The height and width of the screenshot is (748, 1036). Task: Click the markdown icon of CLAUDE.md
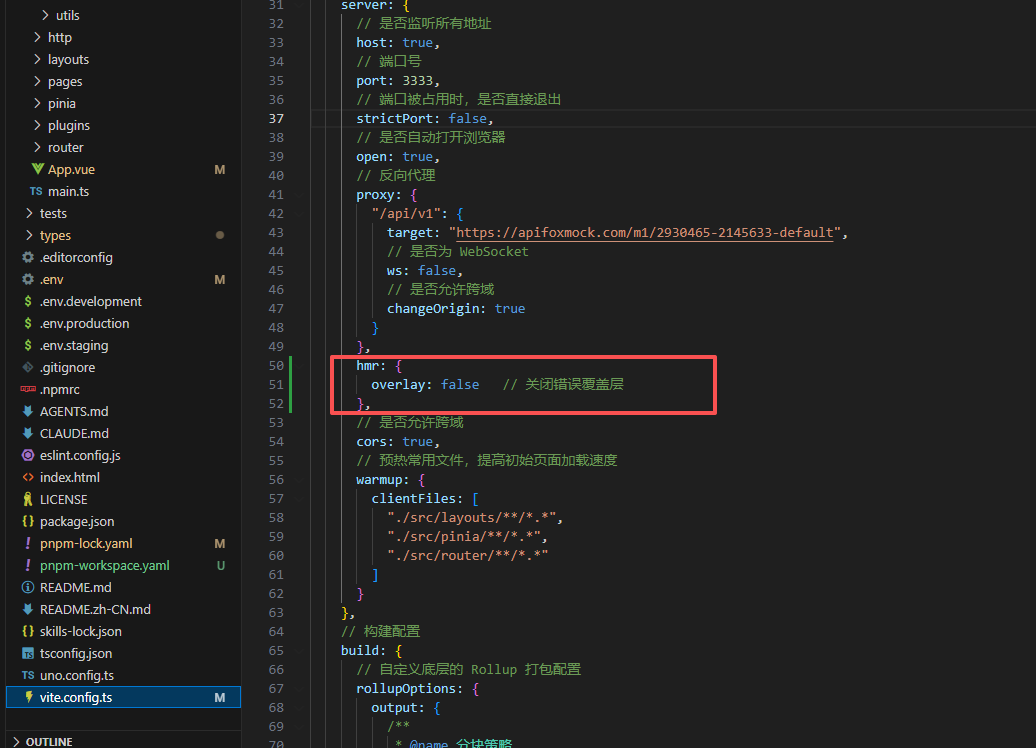pyautogui.click(x=28, y=433)
